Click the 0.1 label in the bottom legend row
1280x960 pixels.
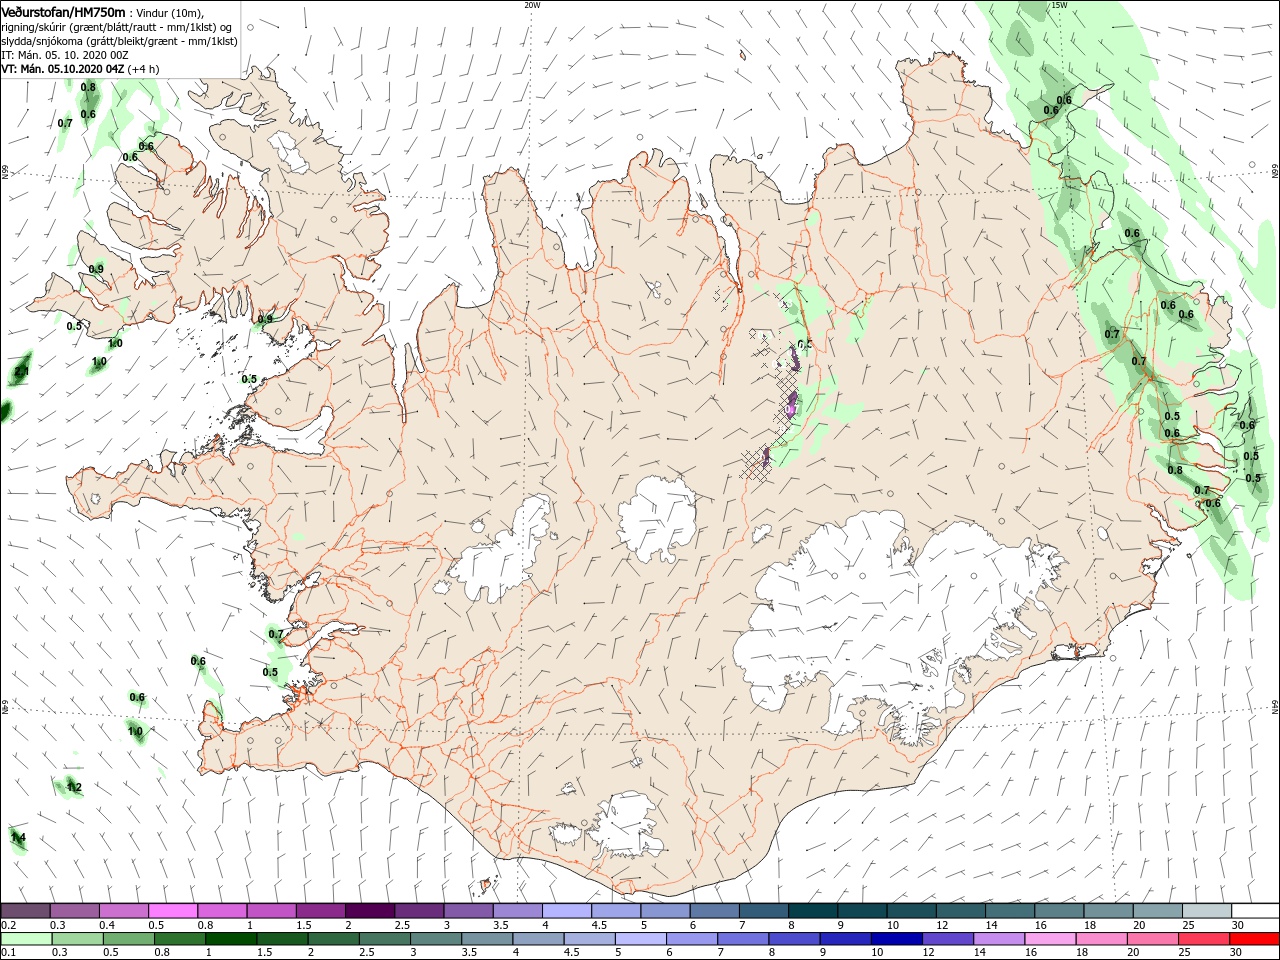tap(7, 953)
